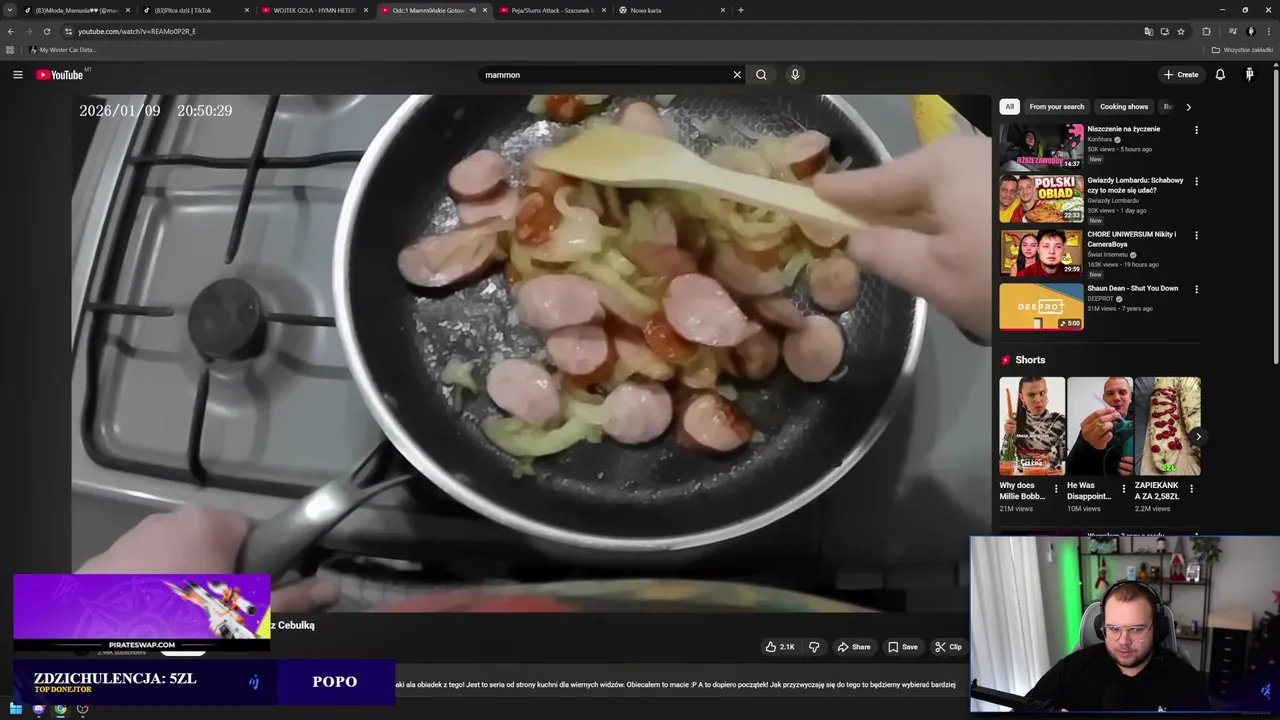
Task: Click the browser address bar URL
Action: (137, 31)
